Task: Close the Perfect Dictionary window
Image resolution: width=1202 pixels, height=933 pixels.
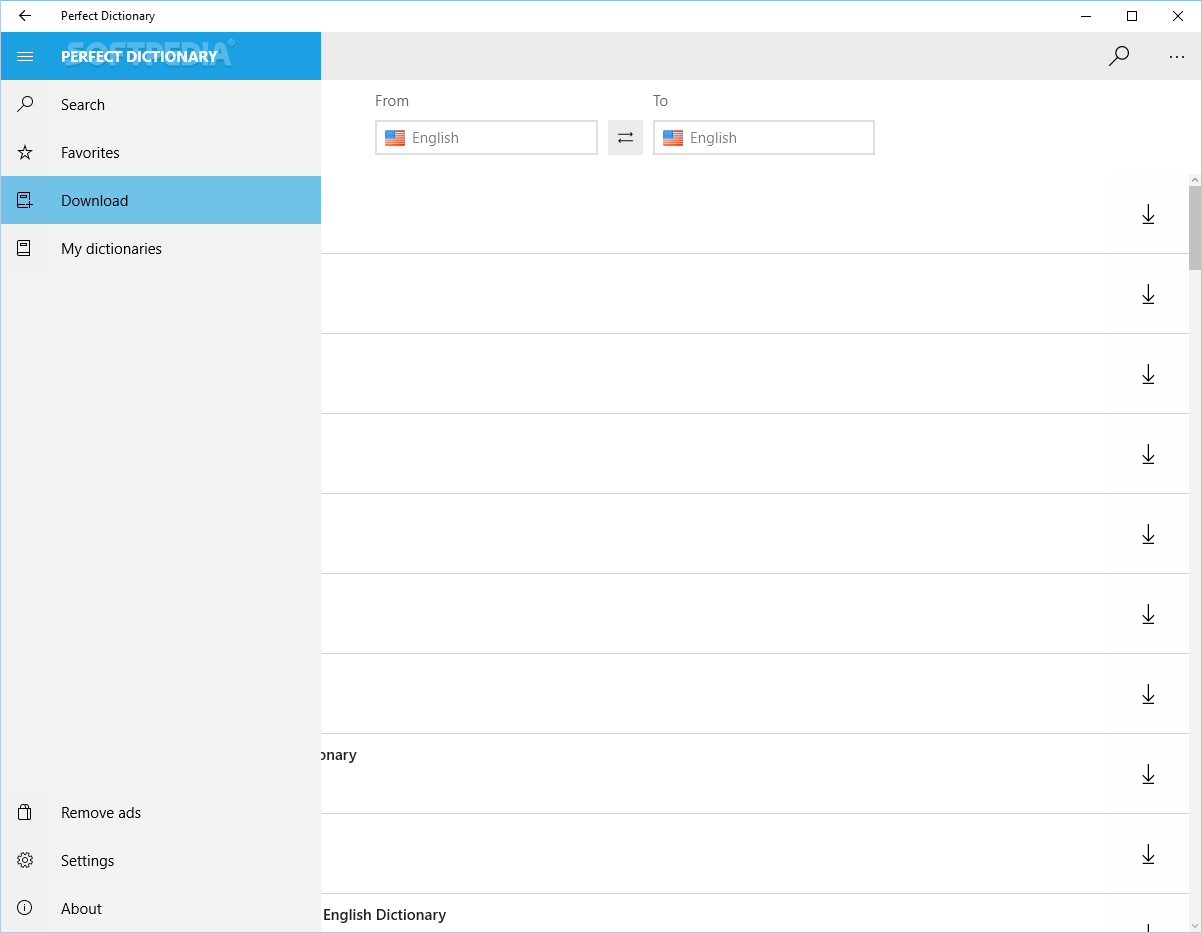Action: (x=1178, y=16)
